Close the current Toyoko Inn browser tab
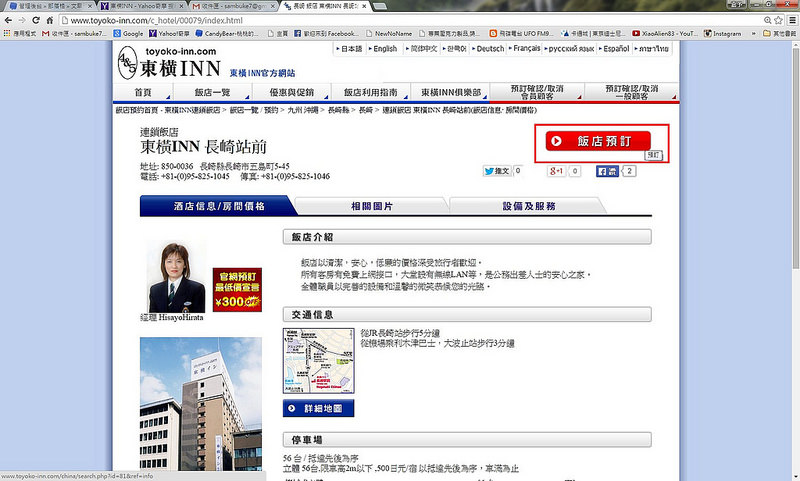This screenshot has width=800, height=481. click(x=364, y=6)
